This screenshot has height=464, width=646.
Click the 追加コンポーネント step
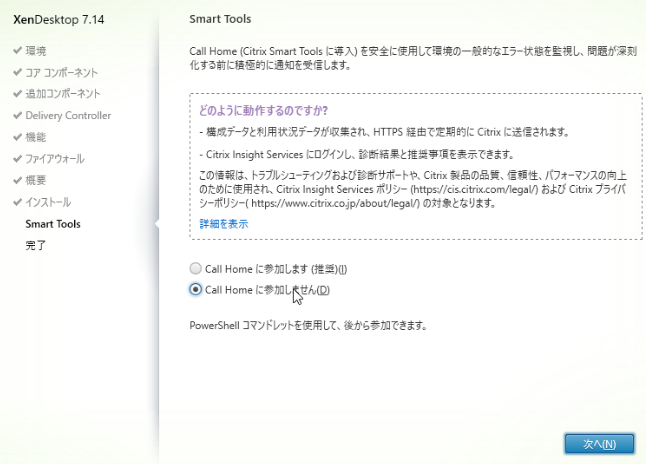63,94
